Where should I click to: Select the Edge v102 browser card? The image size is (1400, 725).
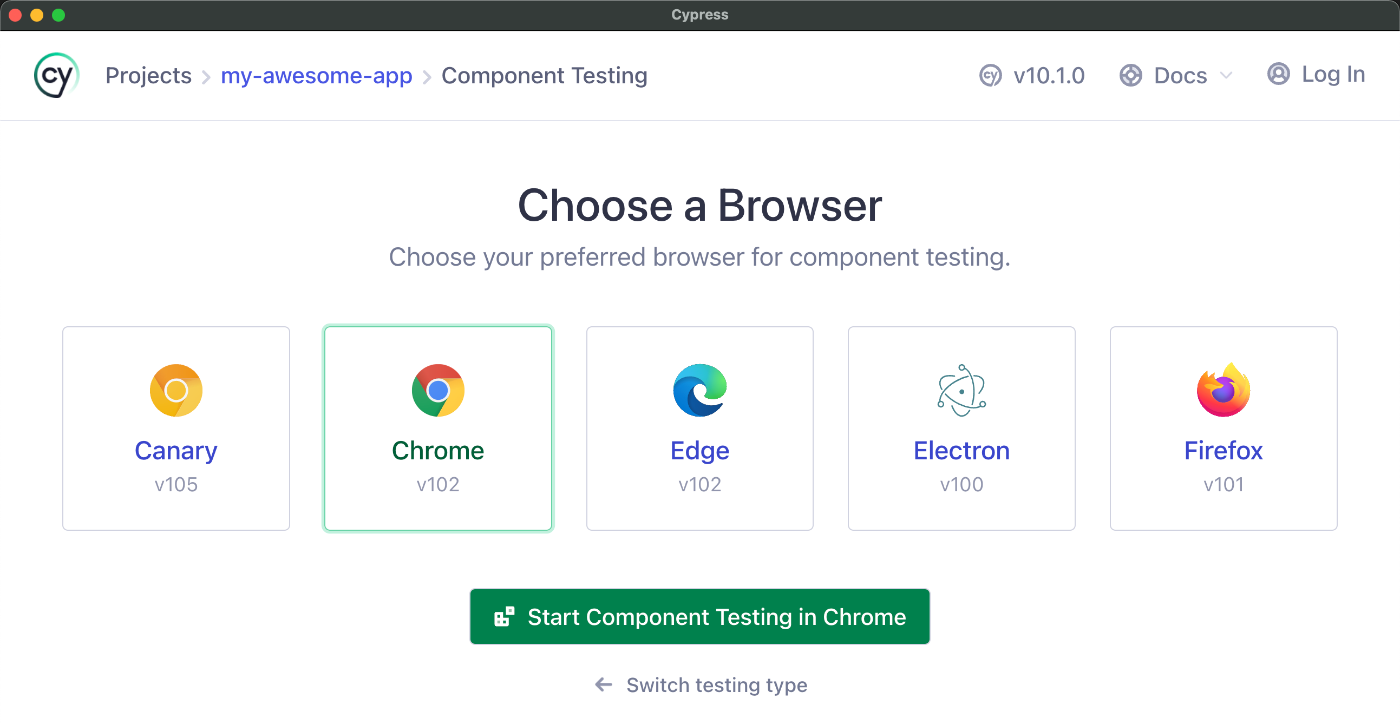click(x=699, y=428)
